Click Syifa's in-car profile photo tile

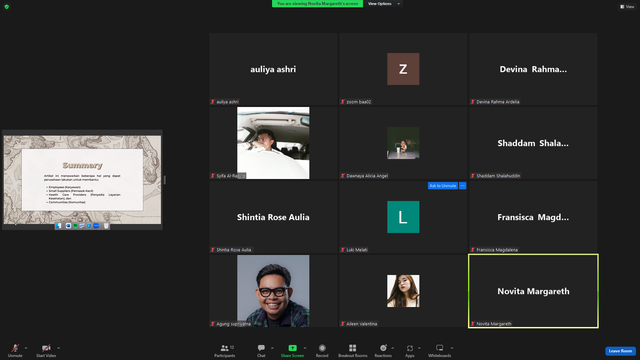click(273, 143)
